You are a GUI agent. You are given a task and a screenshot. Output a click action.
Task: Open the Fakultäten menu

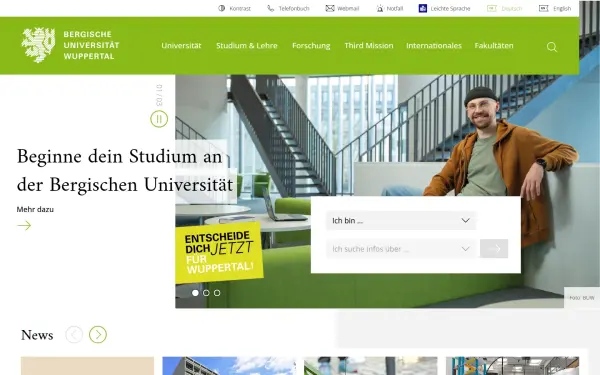pos(494,46)
